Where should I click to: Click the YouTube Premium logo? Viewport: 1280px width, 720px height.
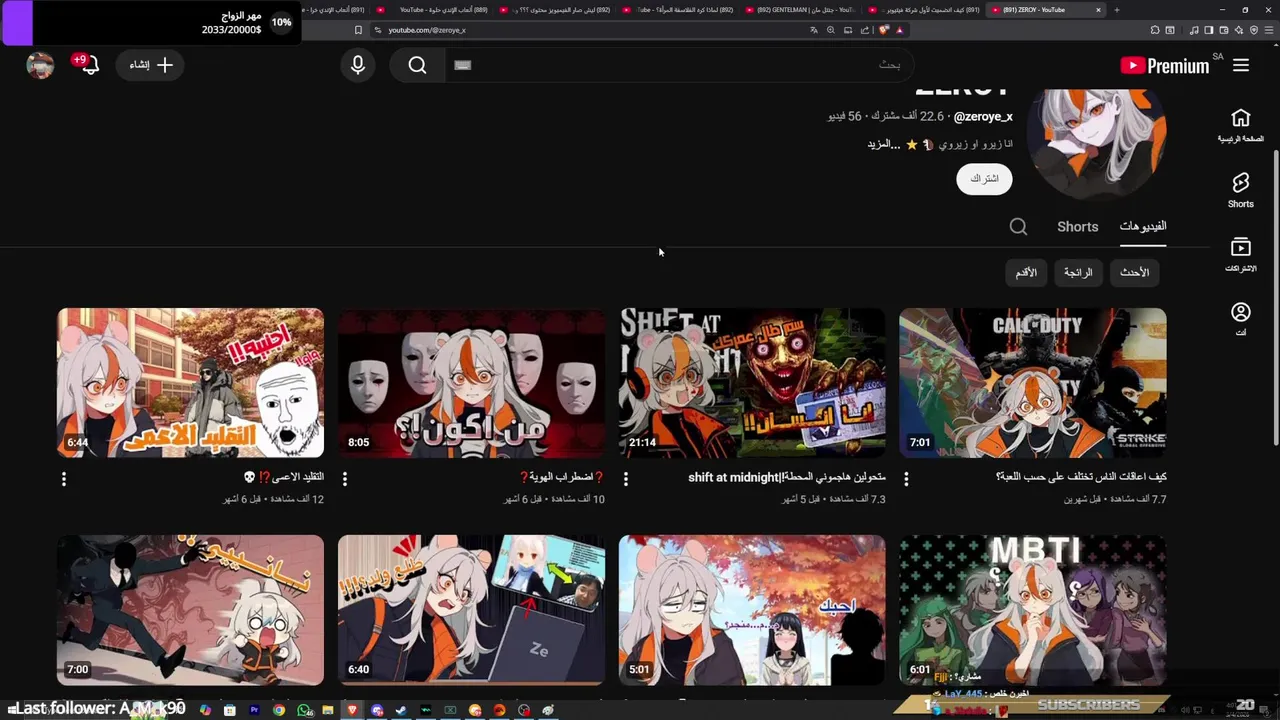(x=1165, y=66)
